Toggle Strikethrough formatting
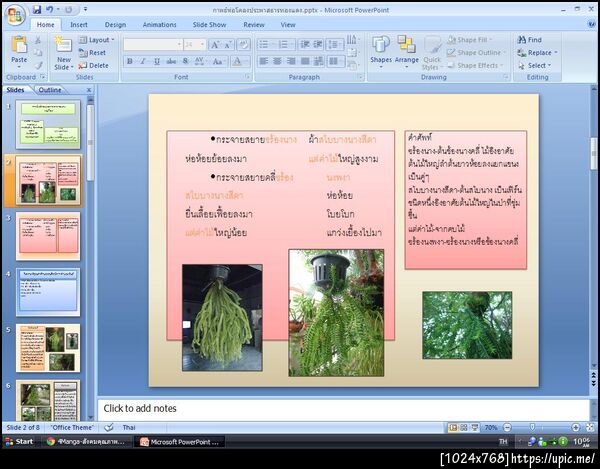 point(171,61)
